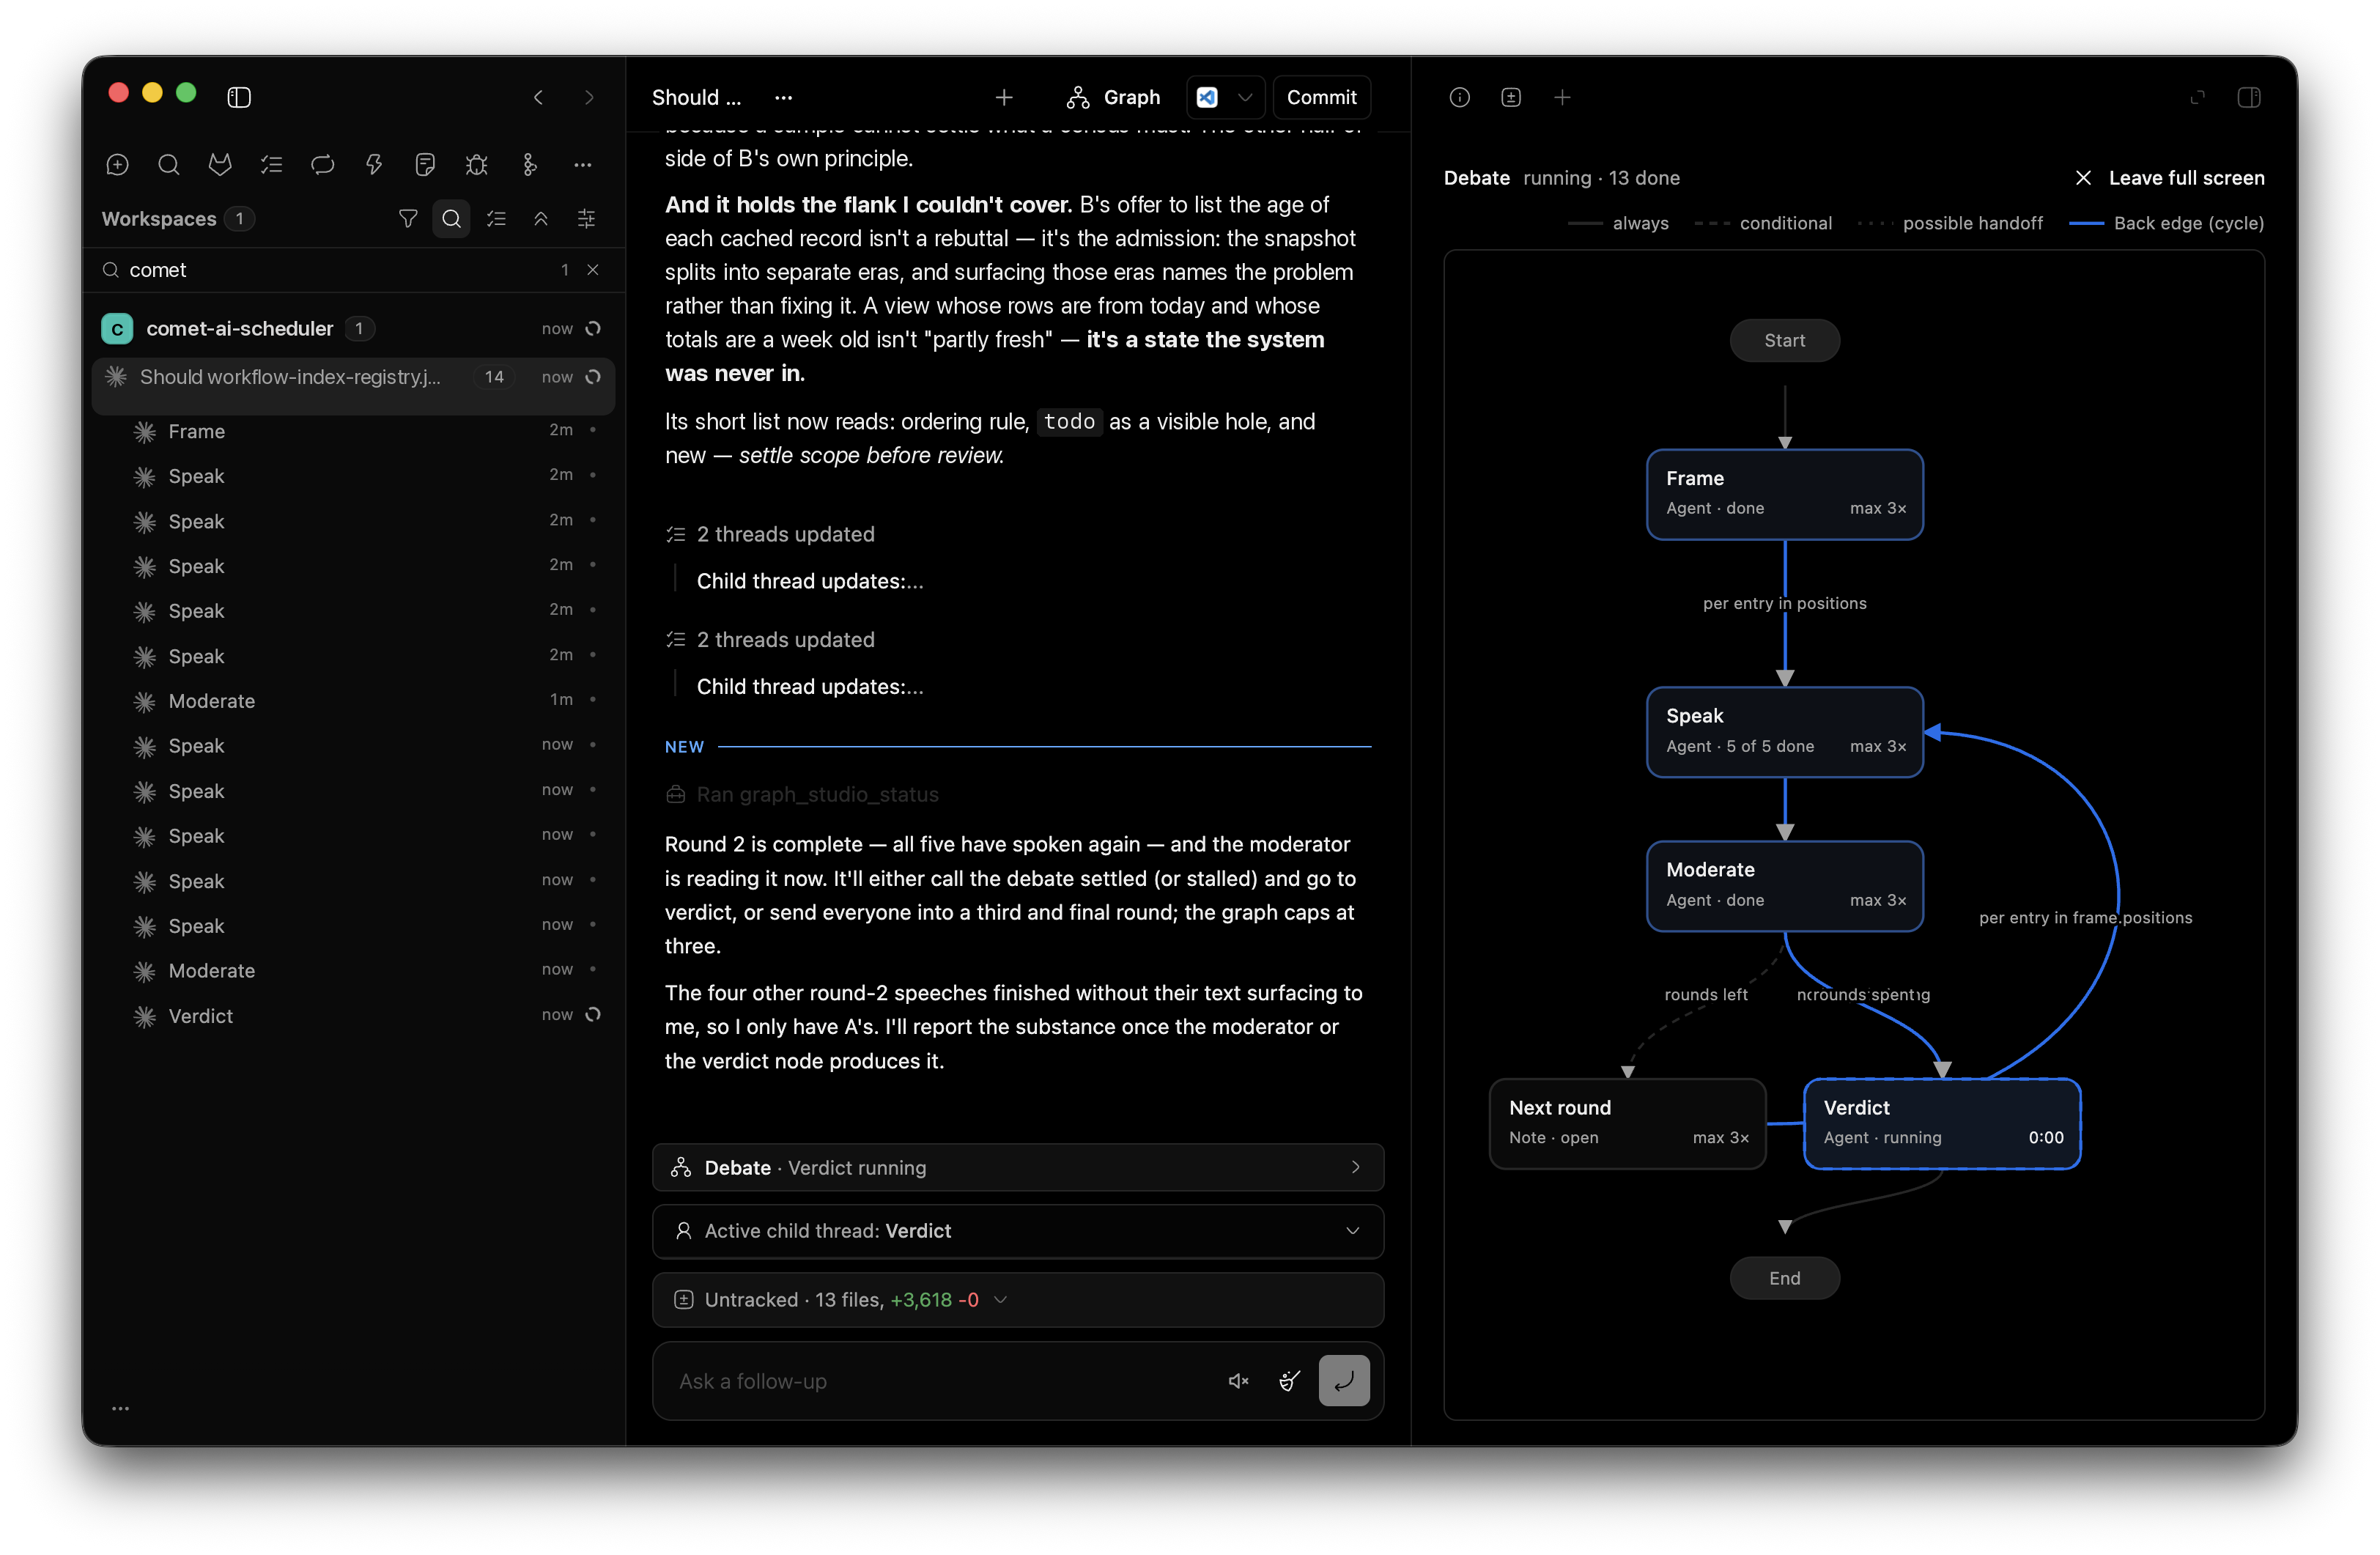Click the Commit button
Viewport: 2380px width, 1555px height.
click(1321, 97)
